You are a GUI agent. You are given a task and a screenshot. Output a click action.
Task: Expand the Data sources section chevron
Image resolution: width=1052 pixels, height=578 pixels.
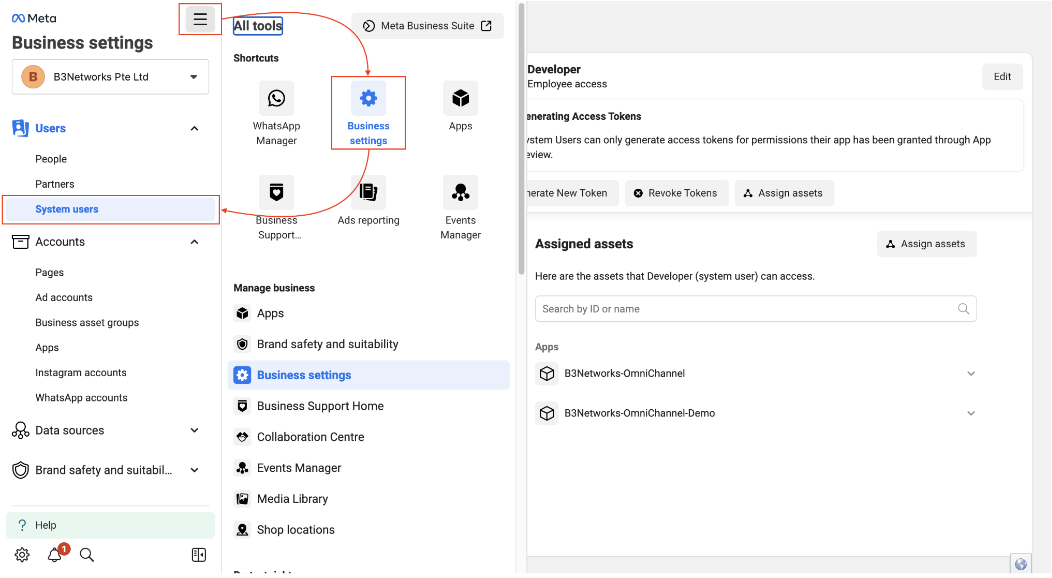tap(195, 430)
